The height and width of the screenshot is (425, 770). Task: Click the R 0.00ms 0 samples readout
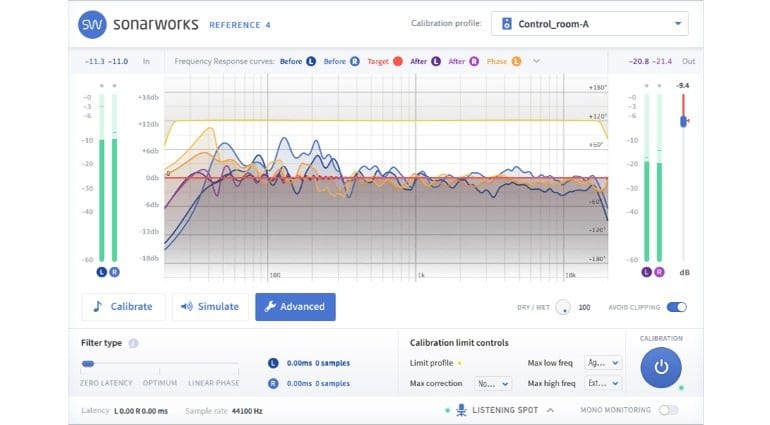pyautogui.click(x=318, y=383)
